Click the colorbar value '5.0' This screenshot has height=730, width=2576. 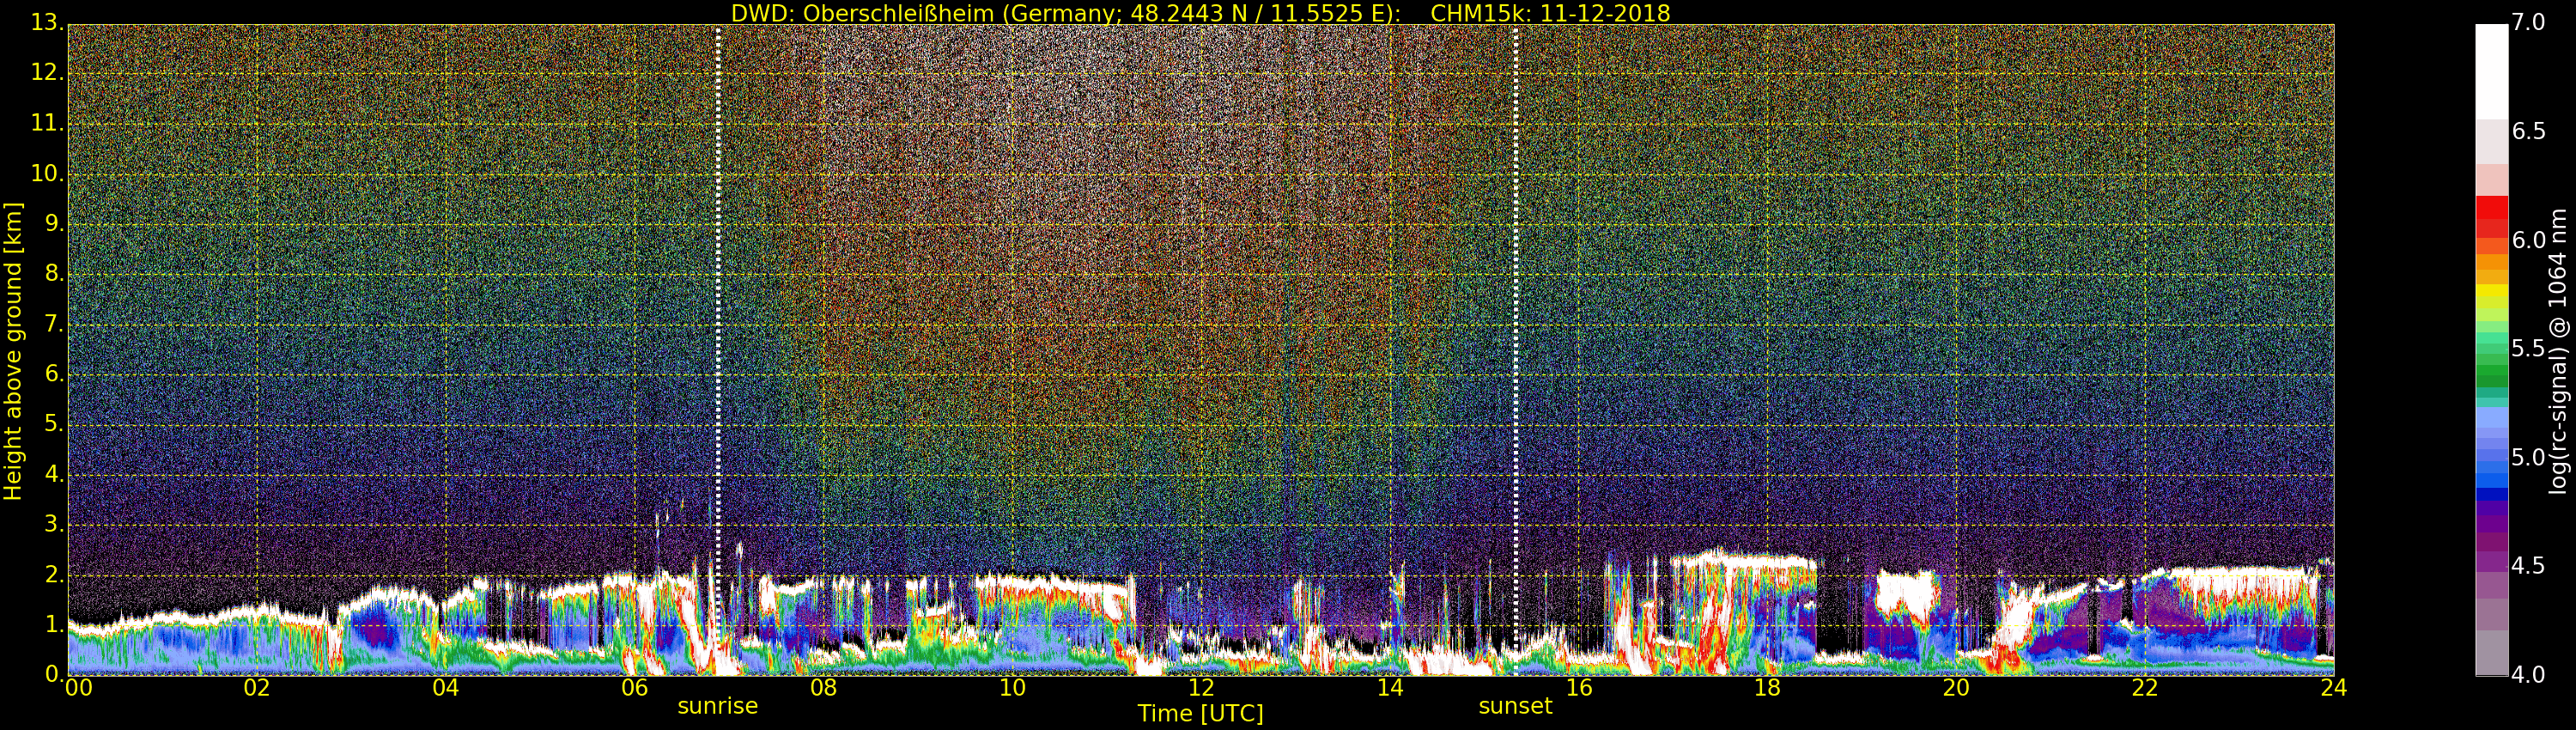[2528, 458]
